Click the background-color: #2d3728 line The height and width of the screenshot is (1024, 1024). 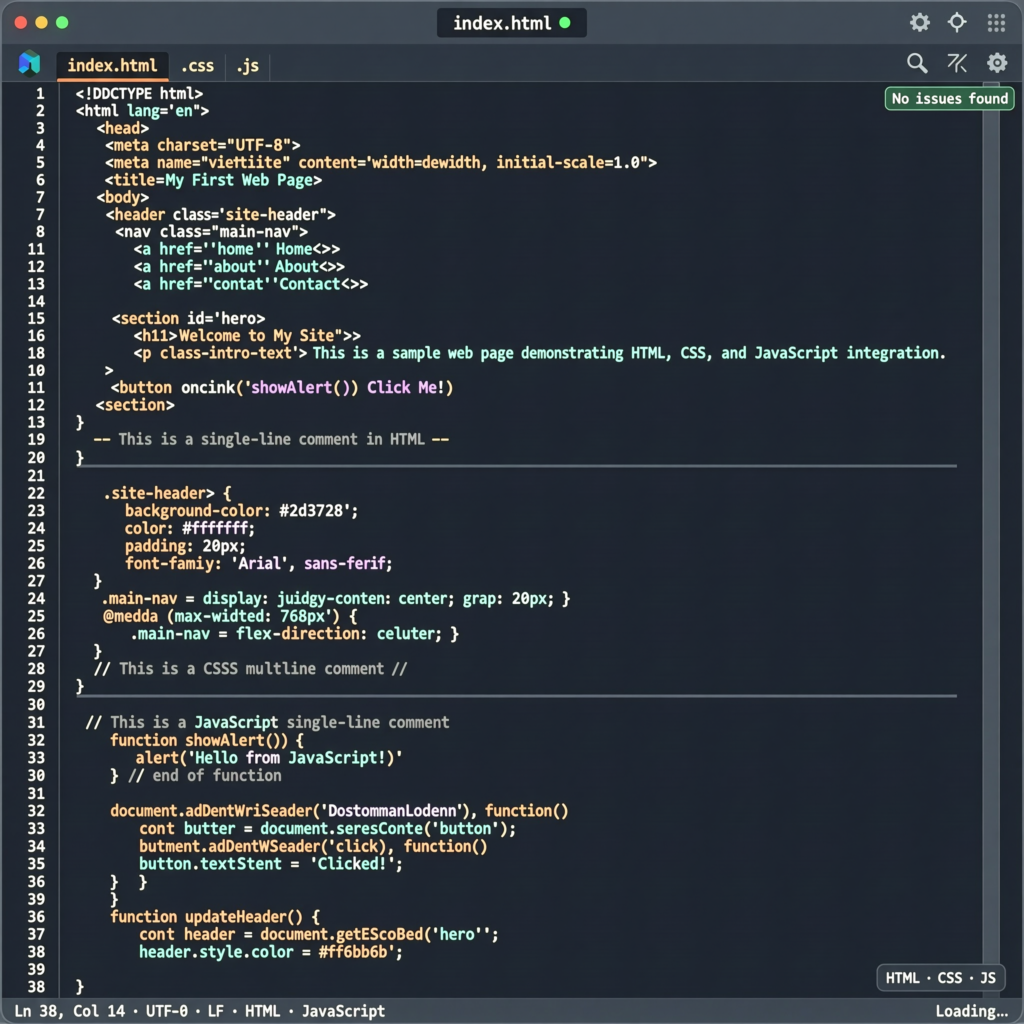coord(242,511)
